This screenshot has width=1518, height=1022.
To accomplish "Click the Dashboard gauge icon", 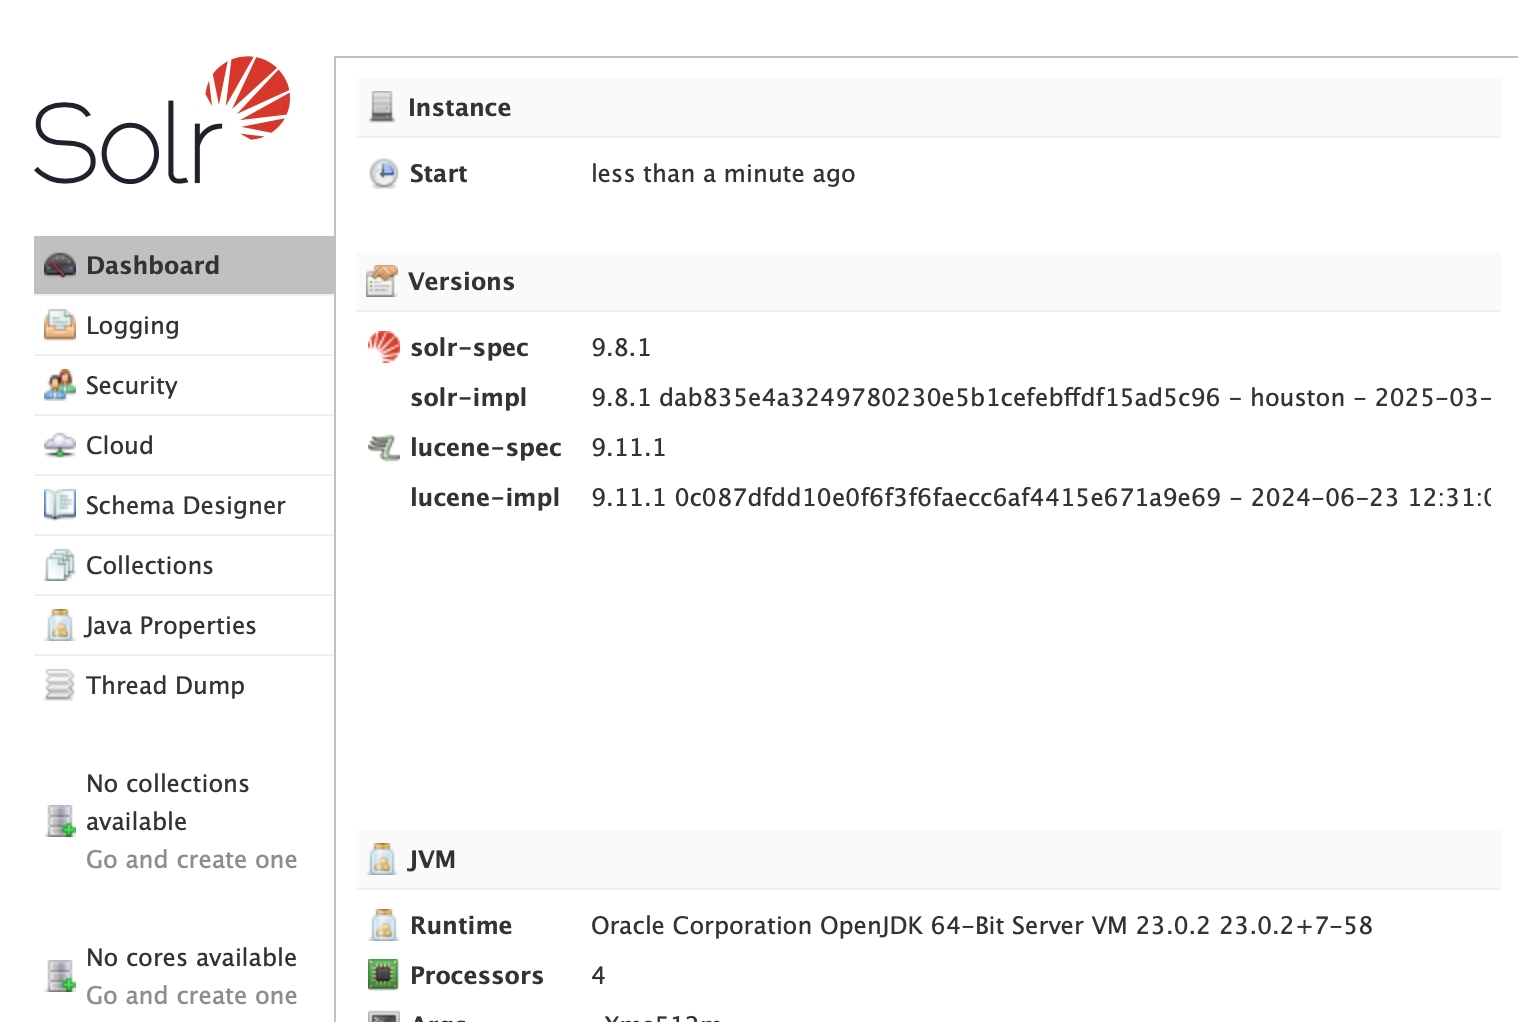I will [60, 265].
